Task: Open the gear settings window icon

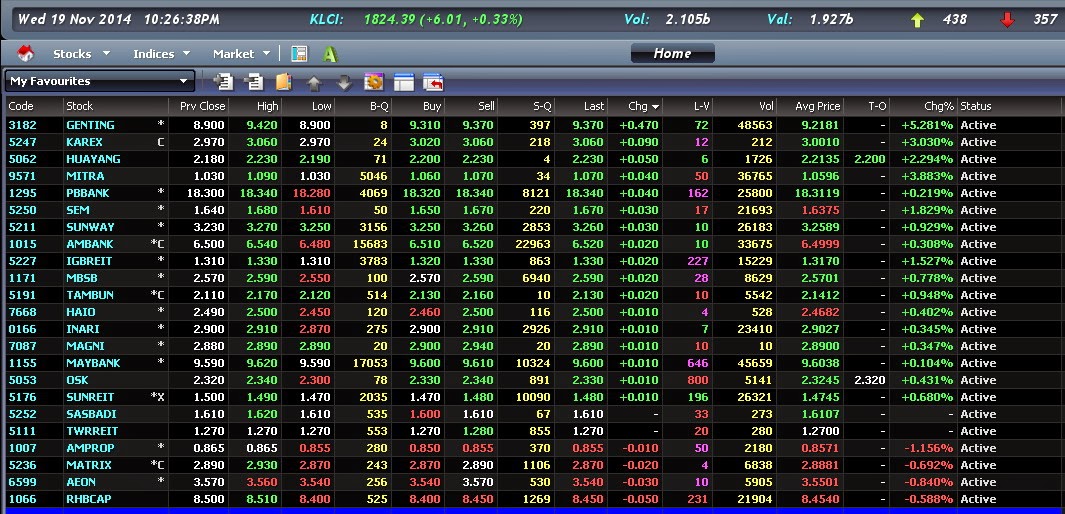Action: (x=374, y=82)
